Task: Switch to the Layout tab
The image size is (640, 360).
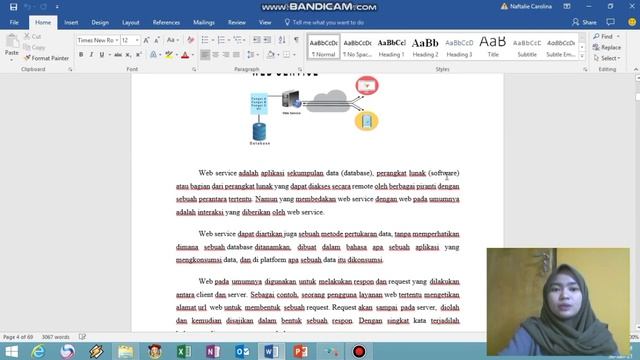Action: pos(131,22)
